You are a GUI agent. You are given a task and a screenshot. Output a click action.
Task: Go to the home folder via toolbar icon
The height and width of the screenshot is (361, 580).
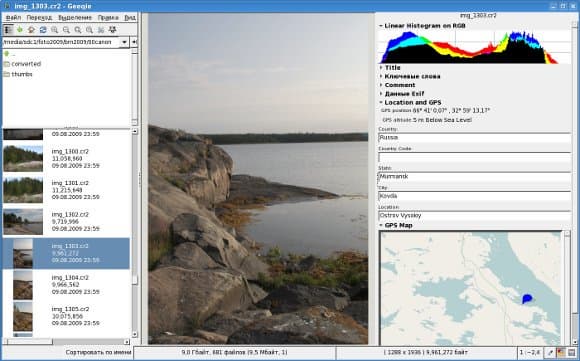pyautogui.click(x=31, y=30)
